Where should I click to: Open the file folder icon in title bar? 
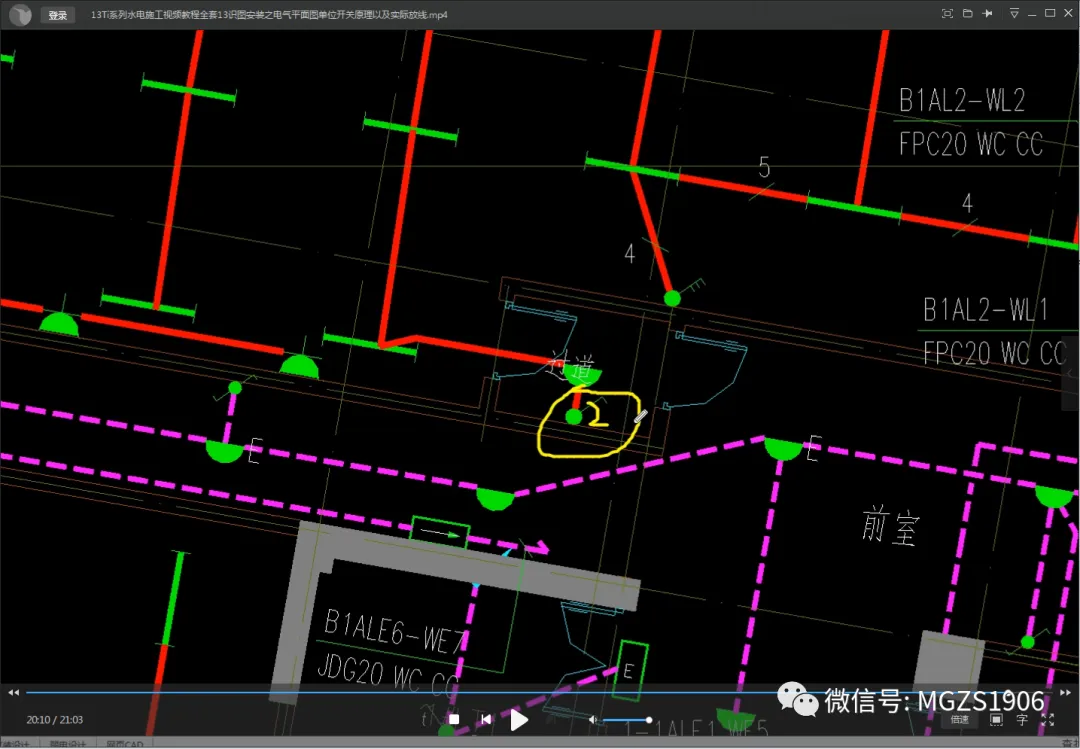point(967,14)
